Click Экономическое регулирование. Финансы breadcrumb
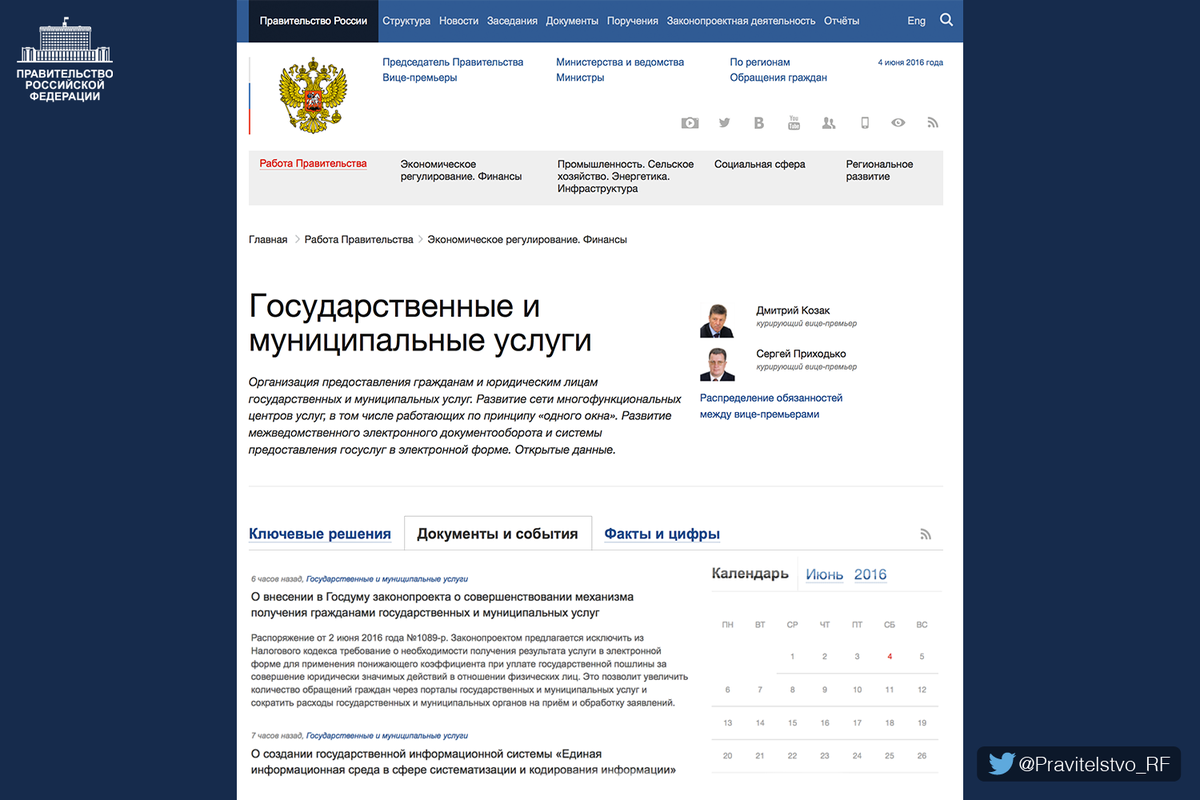 coord(527,240)
